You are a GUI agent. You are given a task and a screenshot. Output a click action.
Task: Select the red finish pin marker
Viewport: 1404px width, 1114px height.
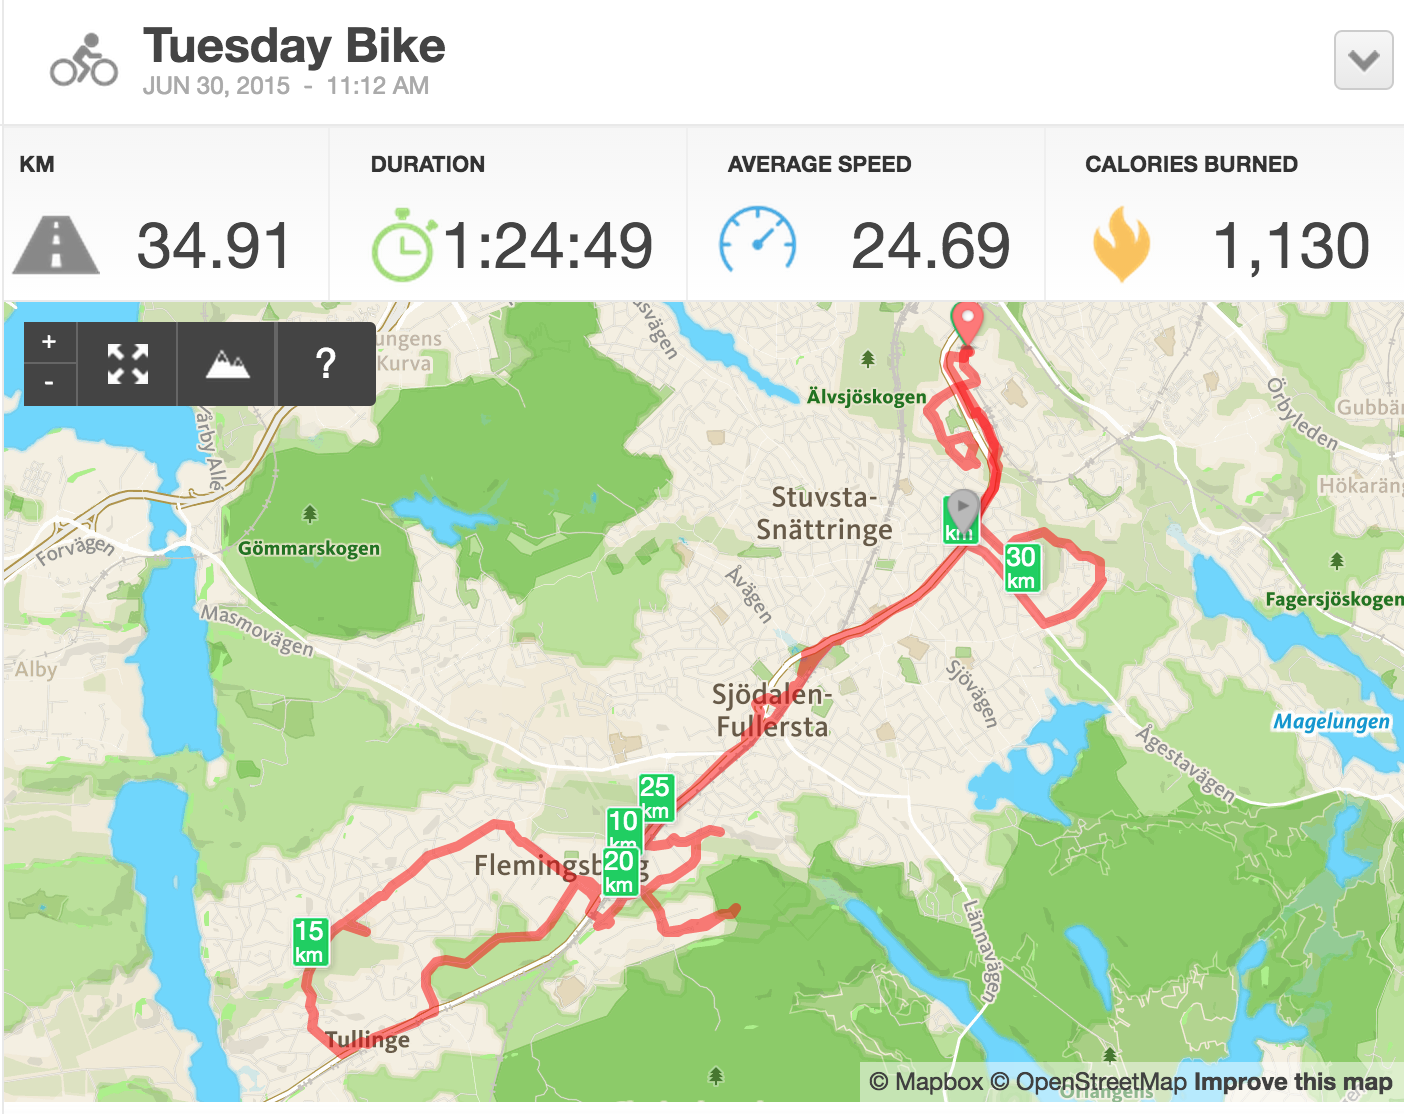click(x=967, y=324)
